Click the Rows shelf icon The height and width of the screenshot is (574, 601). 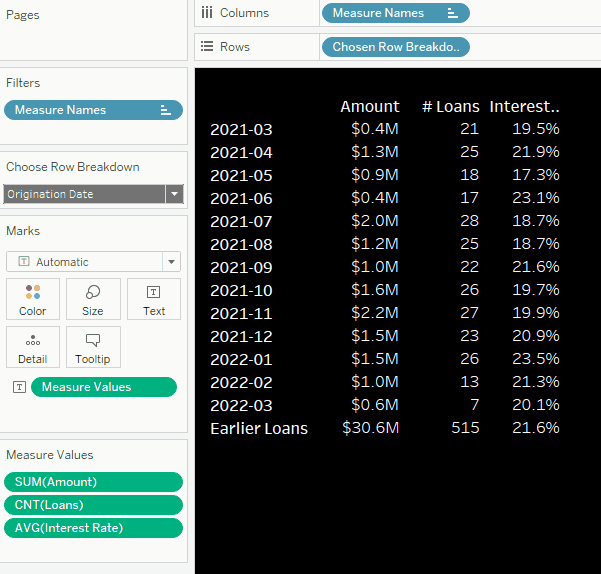[207, 47]
